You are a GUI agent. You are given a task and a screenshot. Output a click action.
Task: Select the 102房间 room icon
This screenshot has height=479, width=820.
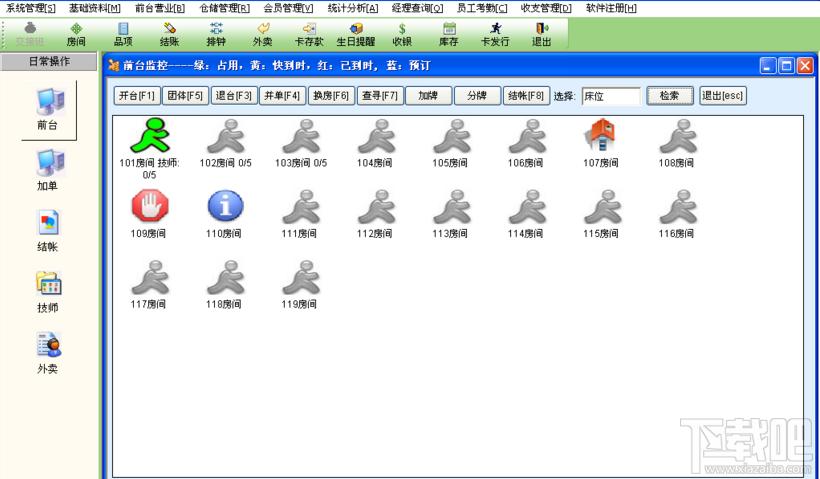click(225, 136)
